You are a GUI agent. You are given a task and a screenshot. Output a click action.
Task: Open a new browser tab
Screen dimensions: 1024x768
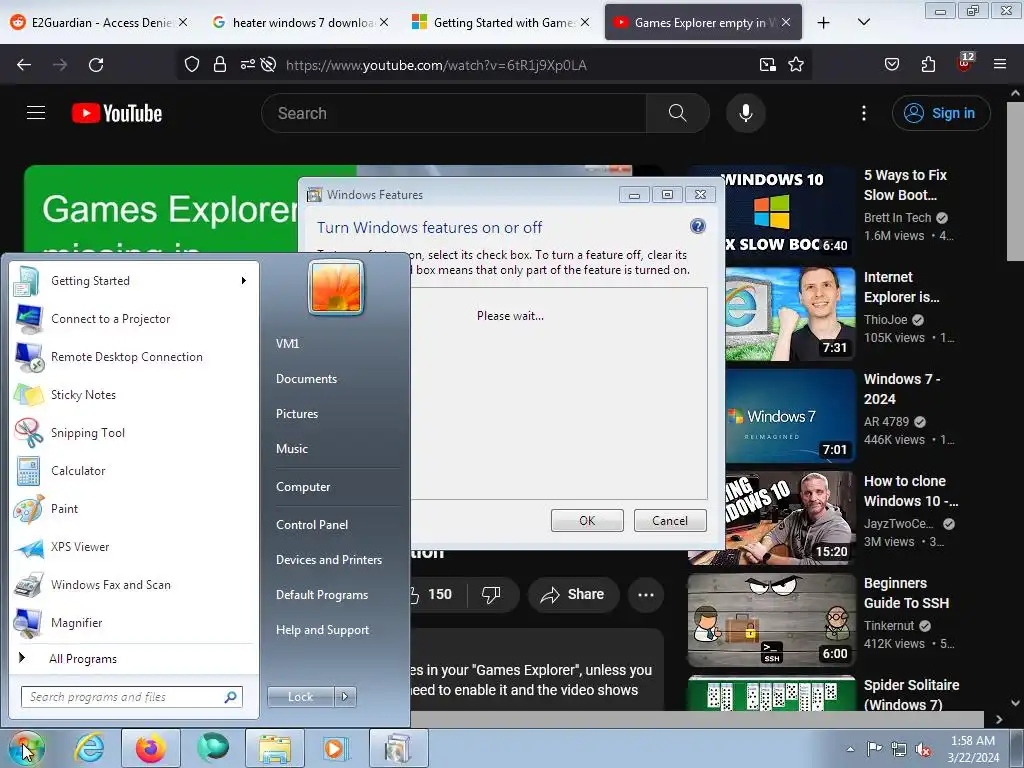[824, 23]
